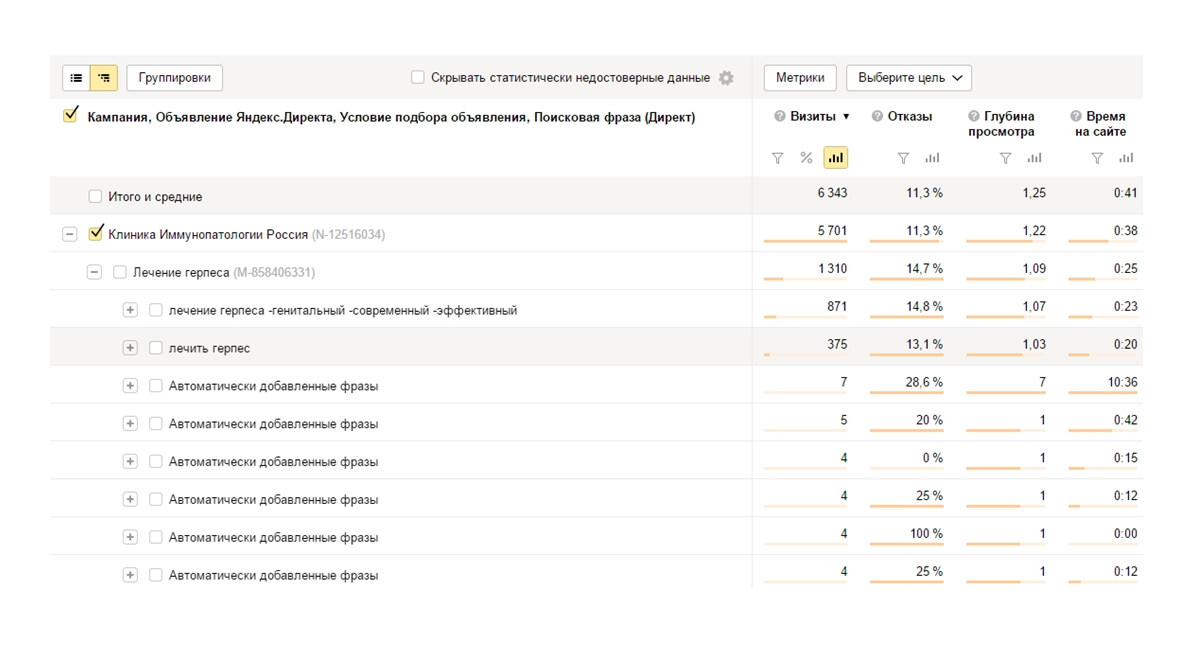Click the time on site value 0:38

1126,231
